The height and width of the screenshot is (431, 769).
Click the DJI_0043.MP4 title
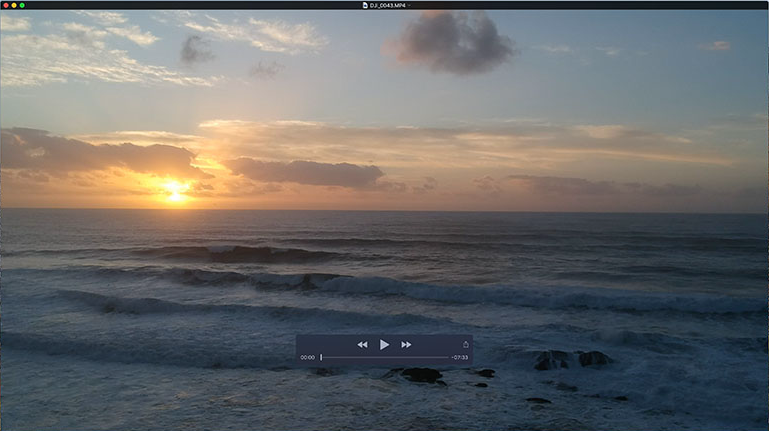coord(387,5)
